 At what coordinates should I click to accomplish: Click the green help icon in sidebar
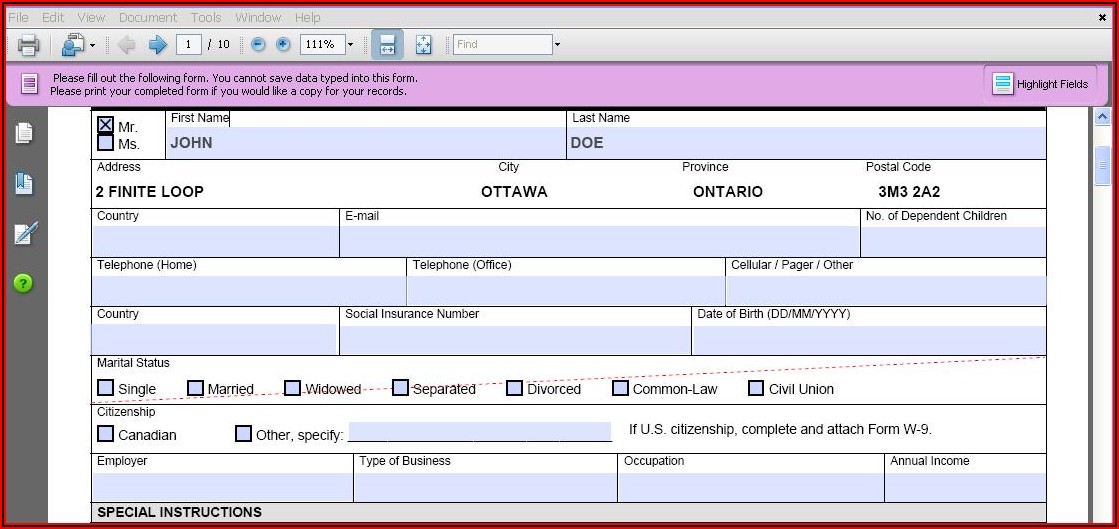coord(24,283)
